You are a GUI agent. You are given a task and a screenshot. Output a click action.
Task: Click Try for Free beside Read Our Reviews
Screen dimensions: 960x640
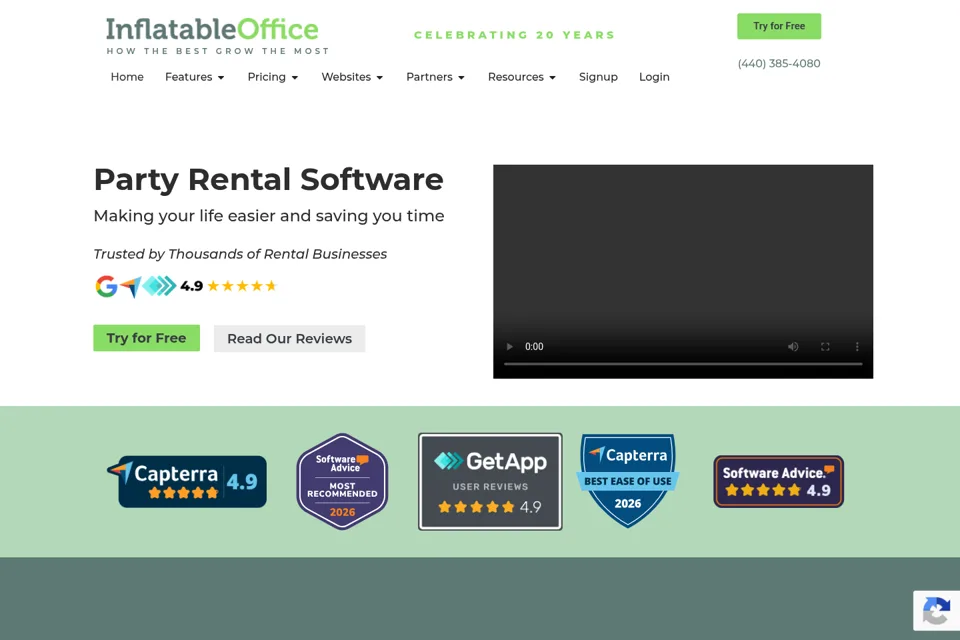tap(146, 338)
